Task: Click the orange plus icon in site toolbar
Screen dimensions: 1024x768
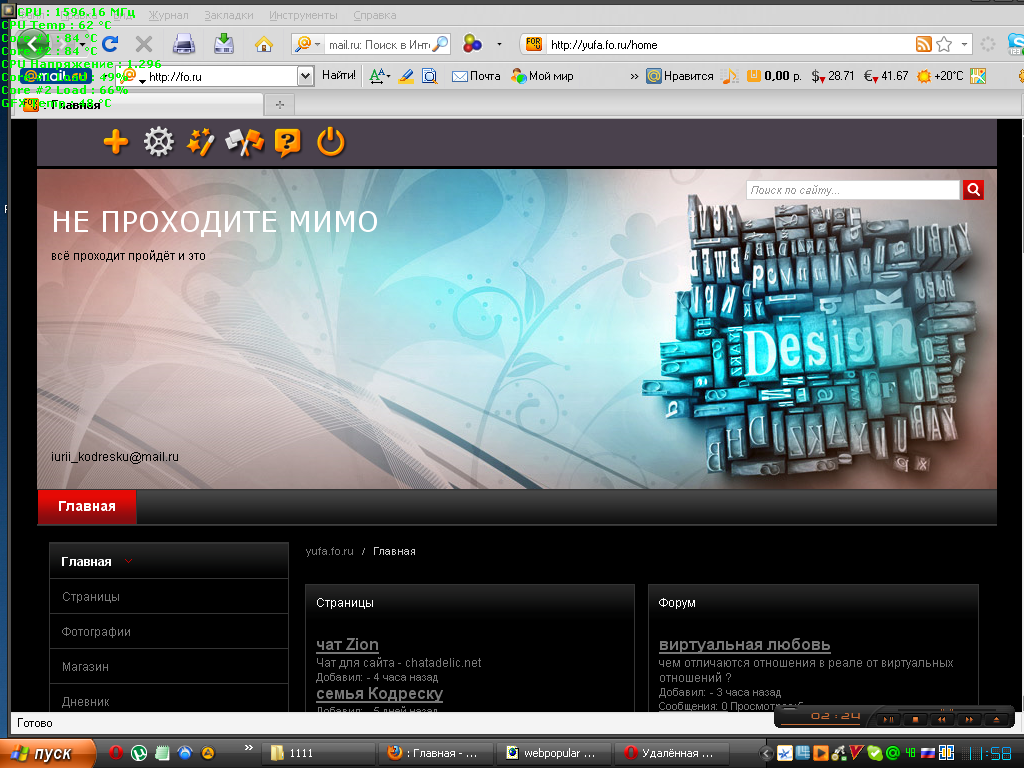Action: click(x=116, y=142)
